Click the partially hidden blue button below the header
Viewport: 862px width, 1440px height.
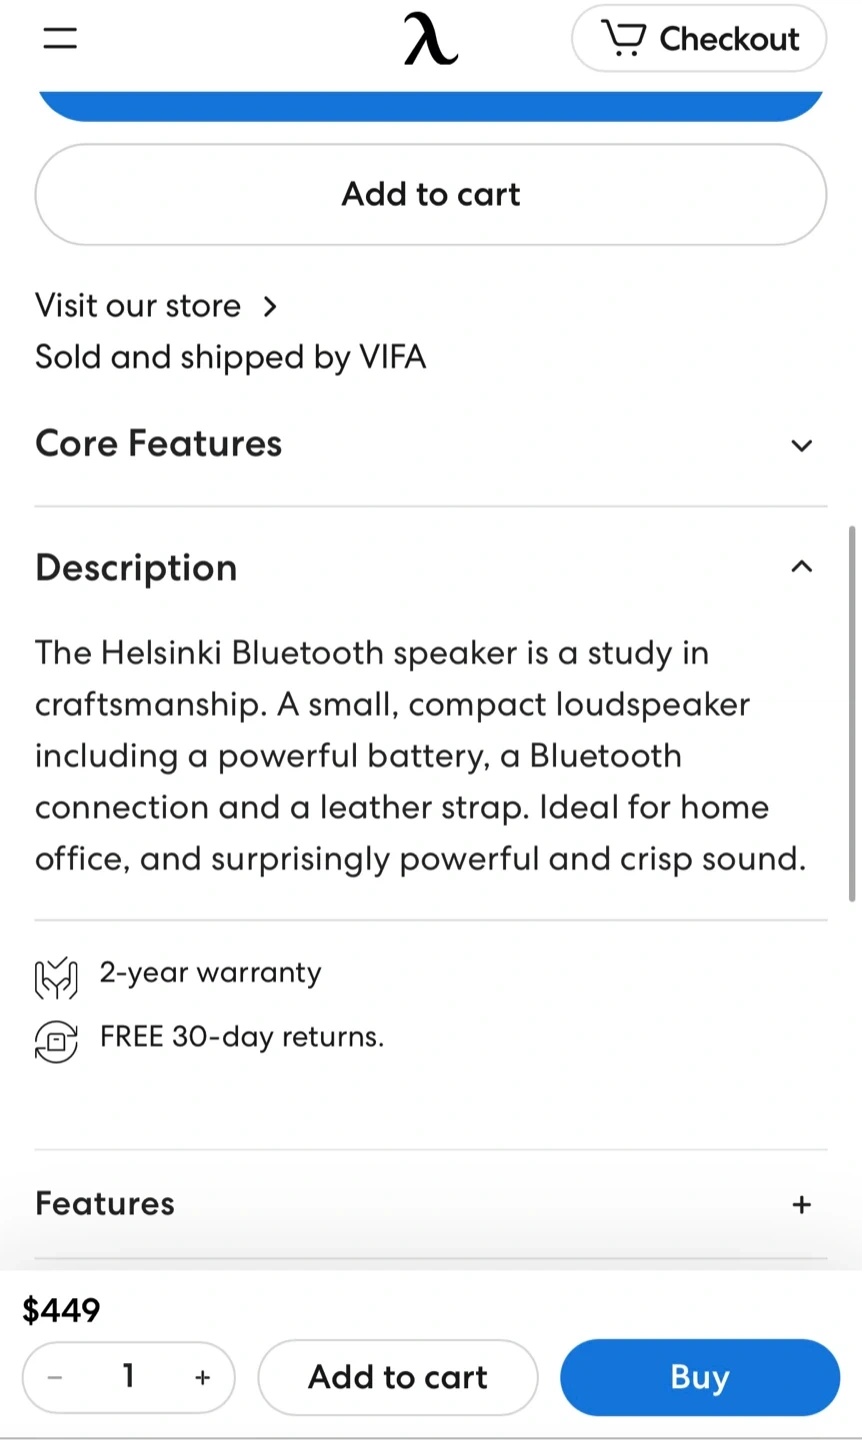click(x=430, y=105)
